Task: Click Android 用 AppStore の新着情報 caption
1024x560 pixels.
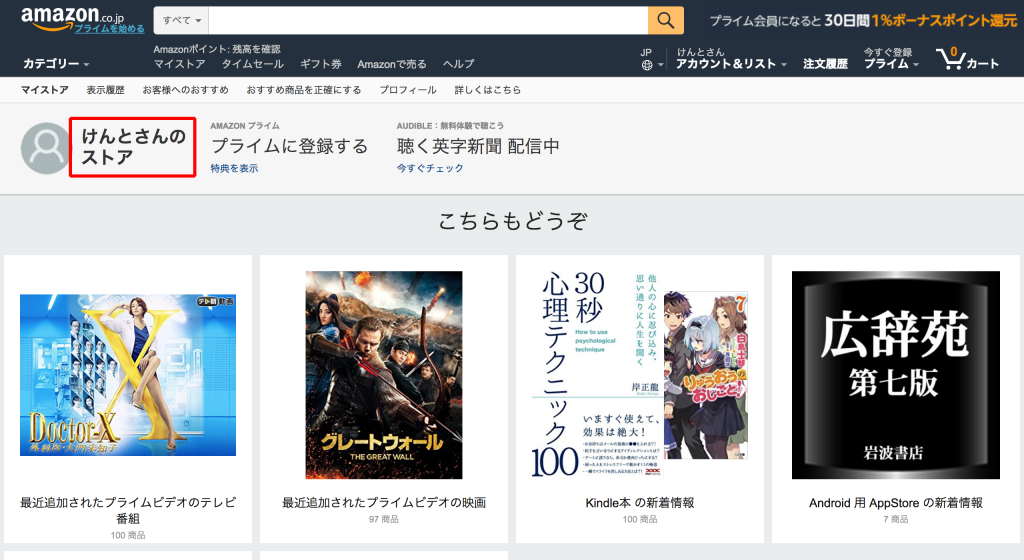Action: 896,503
